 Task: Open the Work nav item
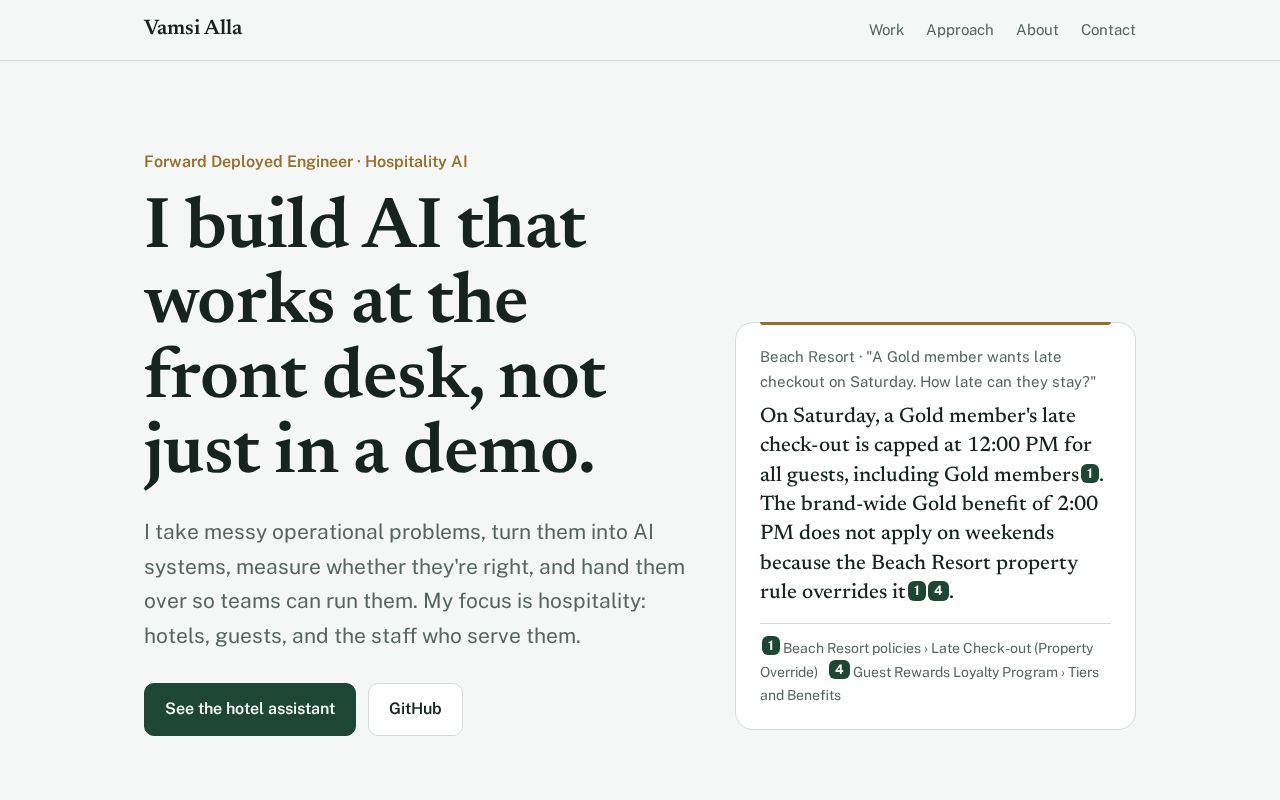click(886, 30)
